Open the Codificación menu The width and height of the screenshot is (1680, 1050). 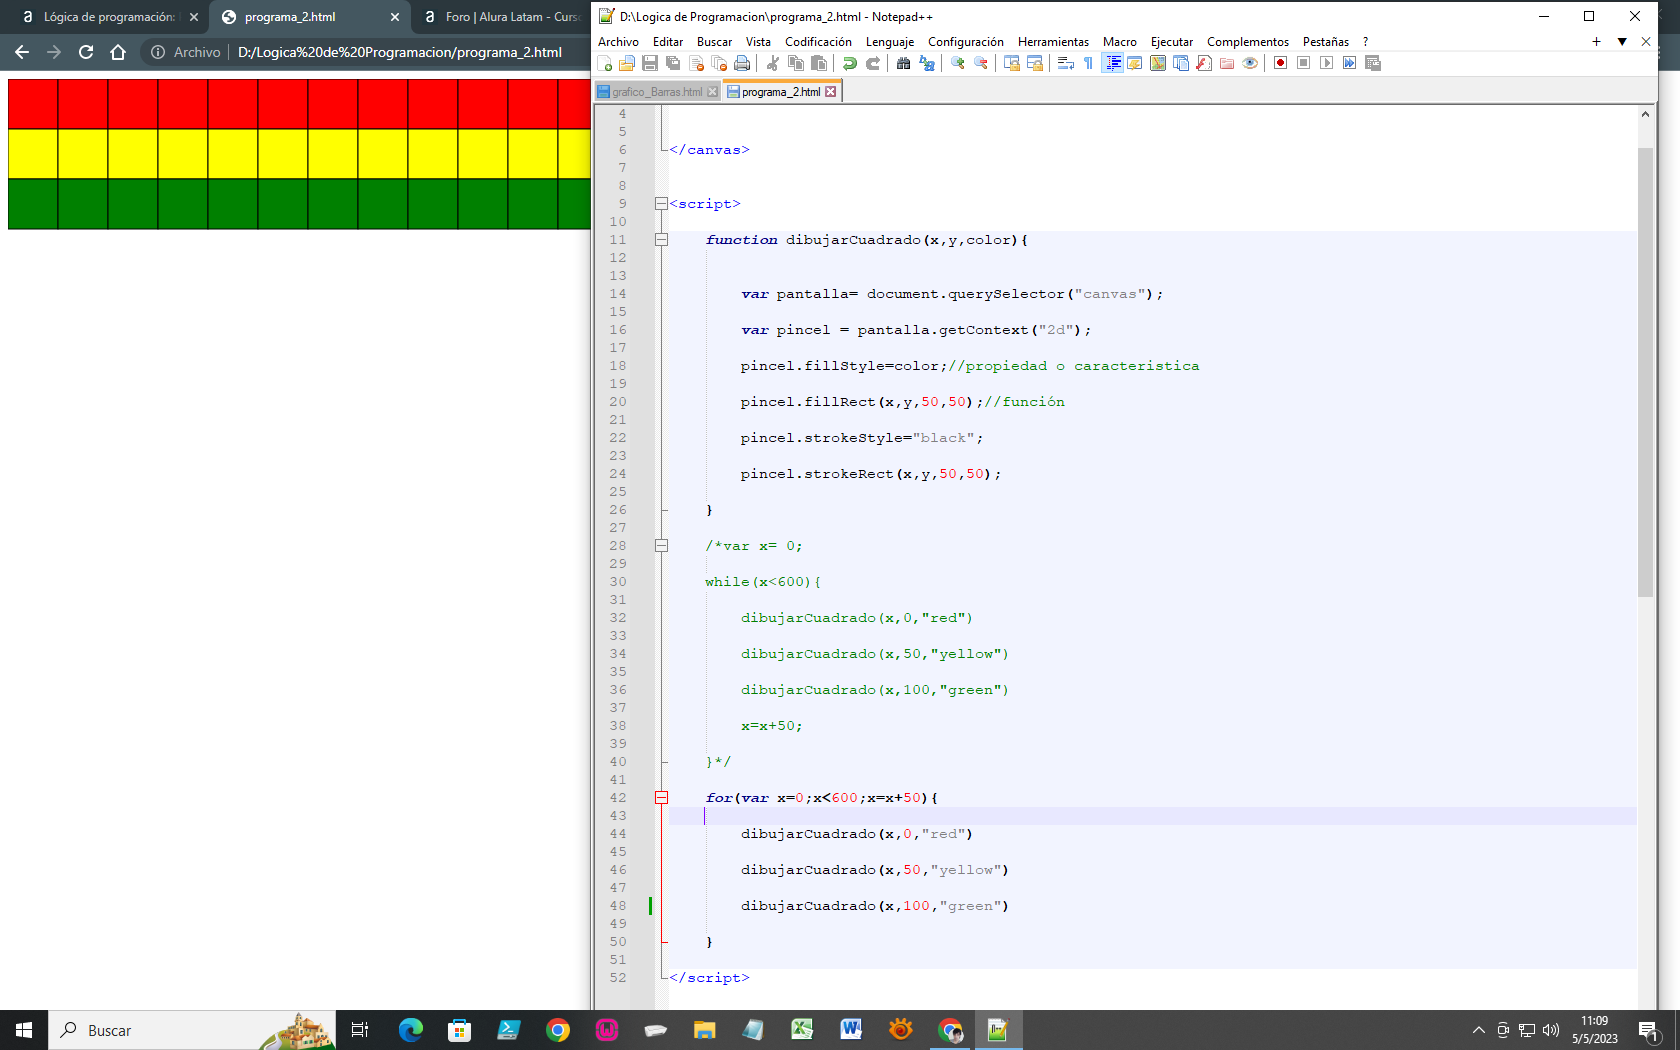818,42
